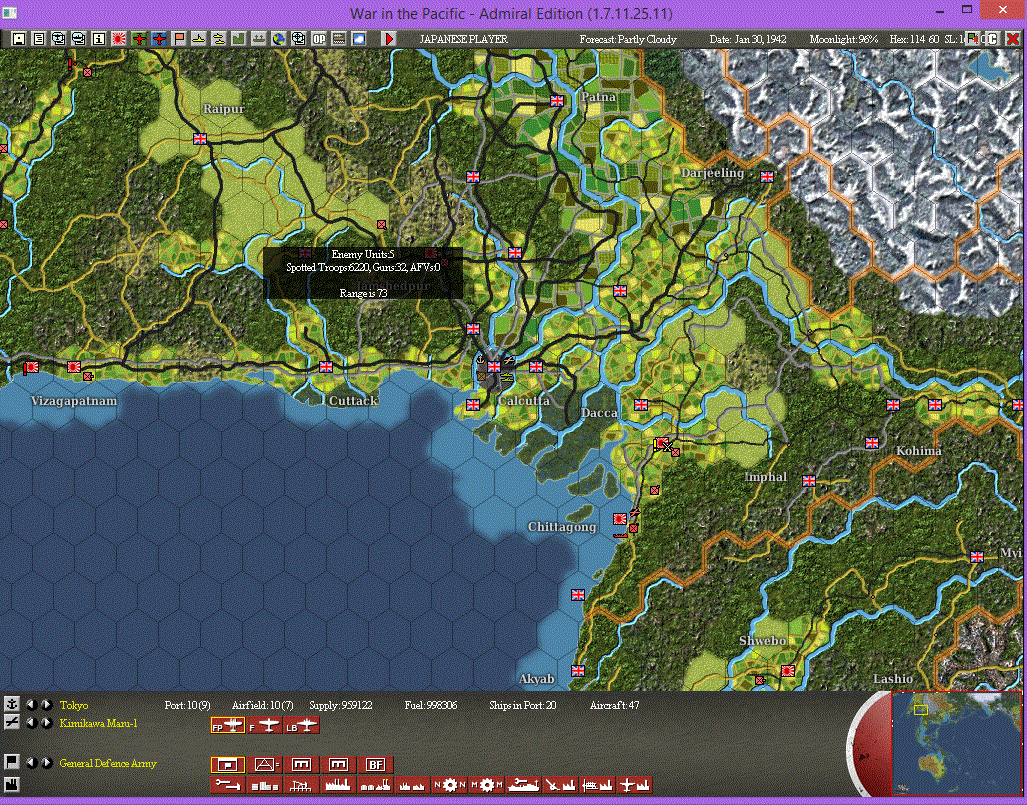Open the document list icon in toolbar

[39, 39]
